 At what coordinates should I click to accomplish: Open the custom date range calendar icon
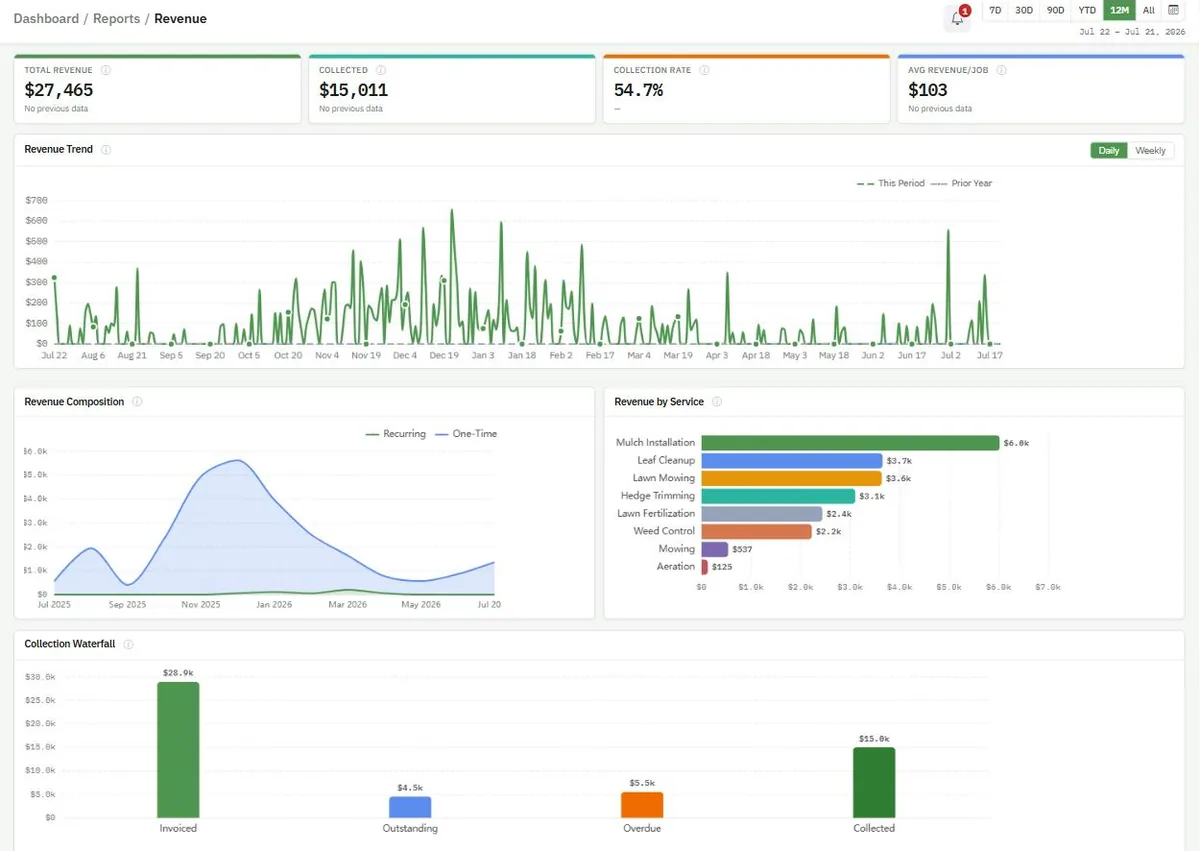pyautogui.click(x=1173, y=10)
